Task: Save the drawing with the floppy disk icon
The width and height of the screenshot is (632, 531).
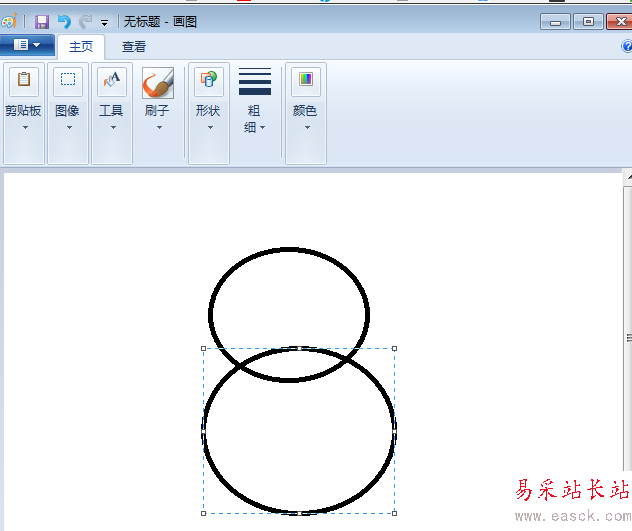Action: point(42,22)
